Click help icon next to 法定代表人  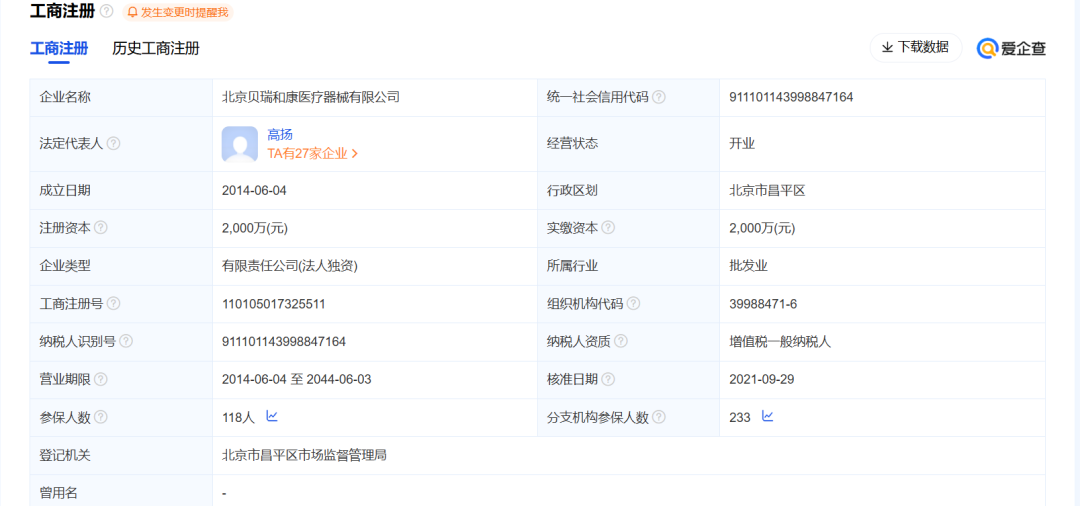pyautogui.click(x=113, y=144)
